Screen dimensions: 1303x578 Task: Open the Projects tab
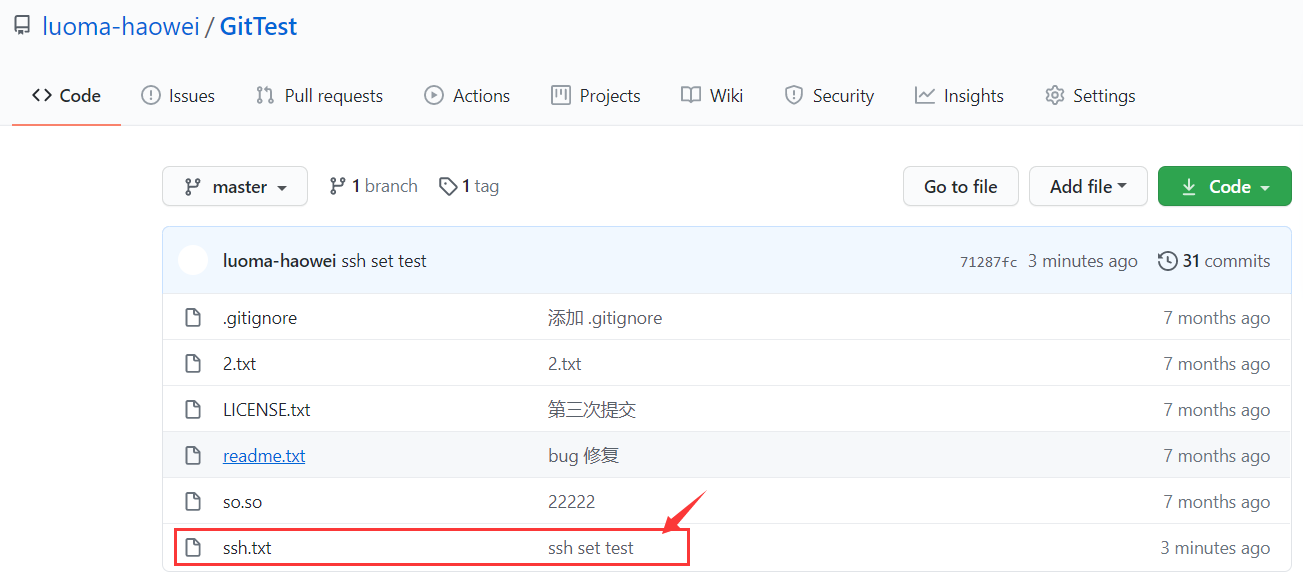click(x=596, y=96)
